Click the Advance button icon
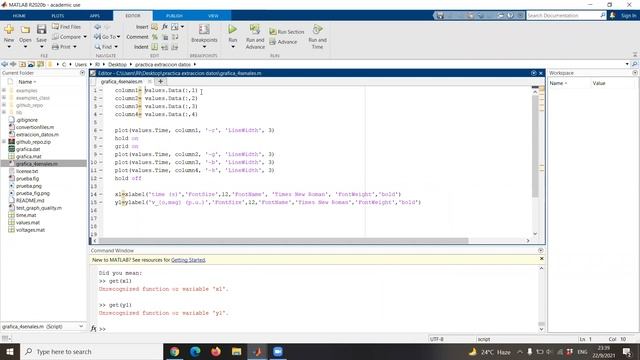The image size is (640, 360). 273,42
